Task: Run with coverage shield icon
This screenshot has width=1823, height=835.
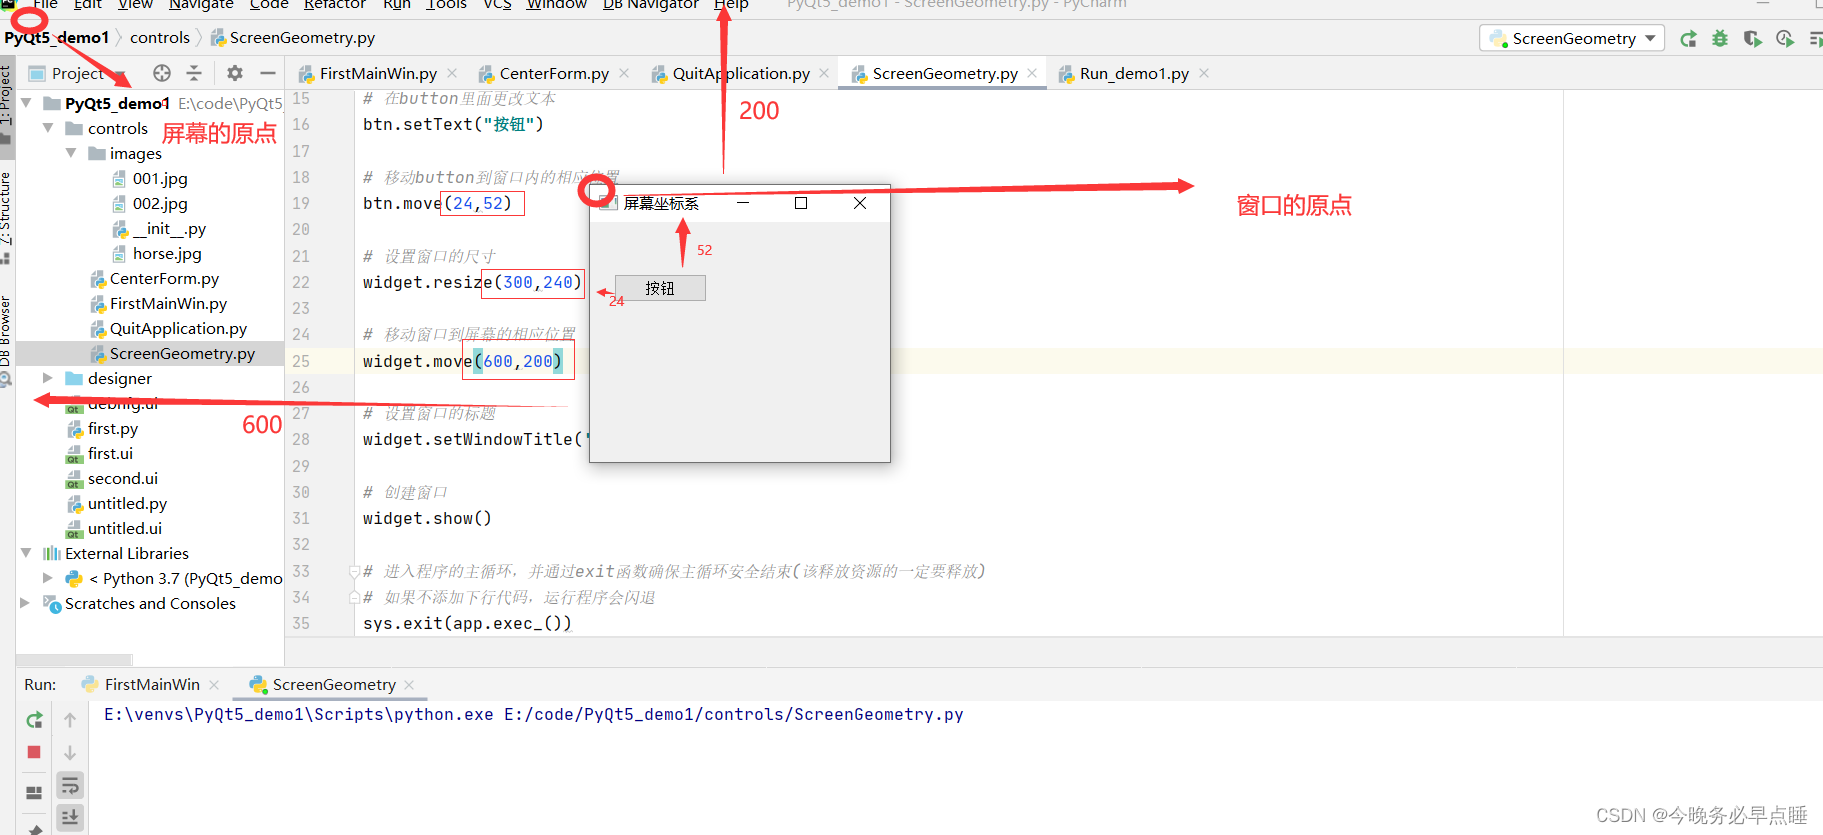Action: pyautogui.click(x=1752, y=39)
